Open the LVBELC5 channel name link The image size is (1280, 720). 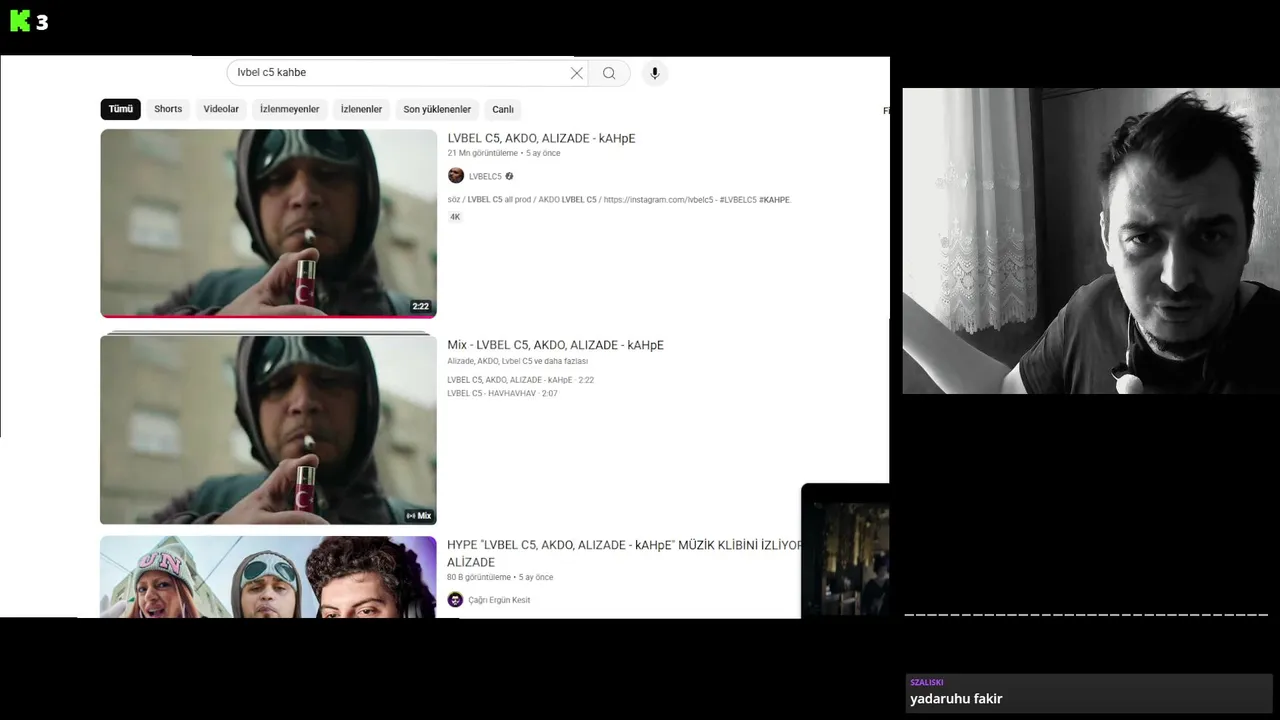tap(485, 177)
